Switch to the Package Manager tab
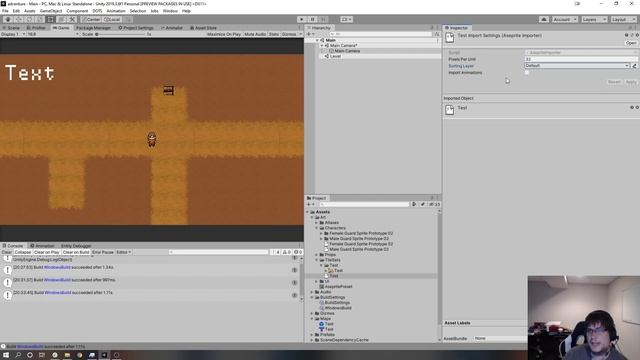Screen dimensions: 640x360 click(93, 28)
